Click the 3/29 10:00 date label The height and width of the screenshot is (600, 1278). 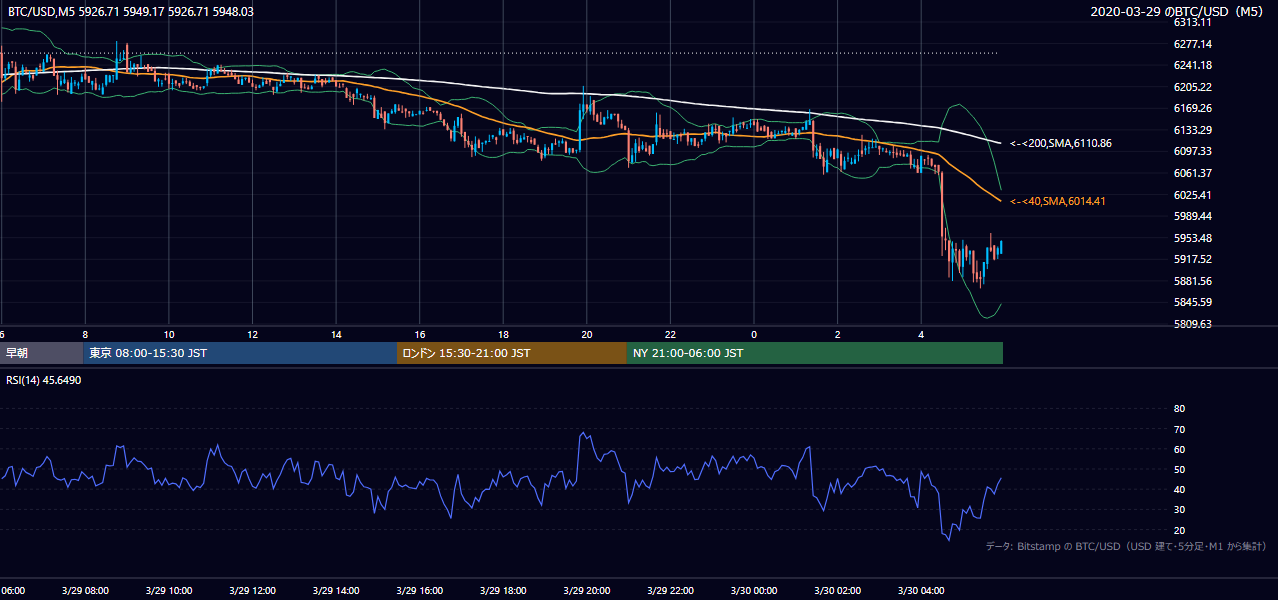click(169, 591)
